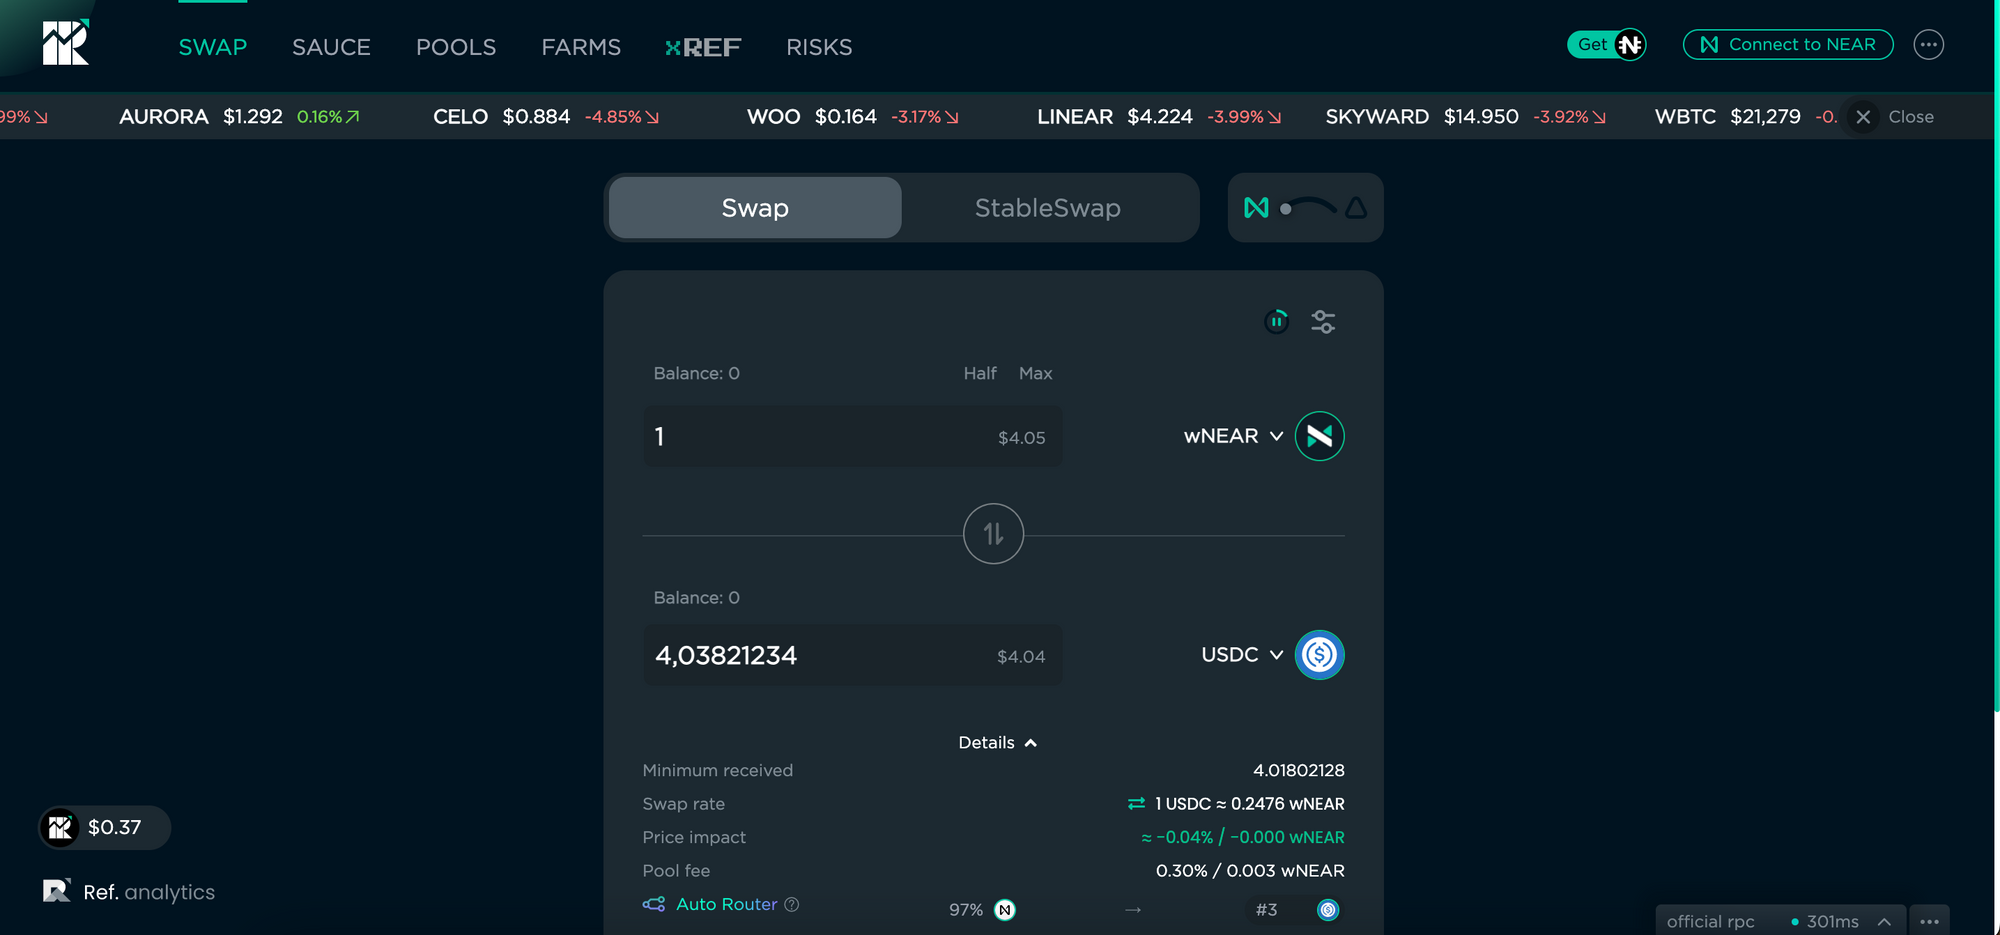Open Ref. analytics link
The width and height of the screenshot is (2000, 935).
(129, 891)
